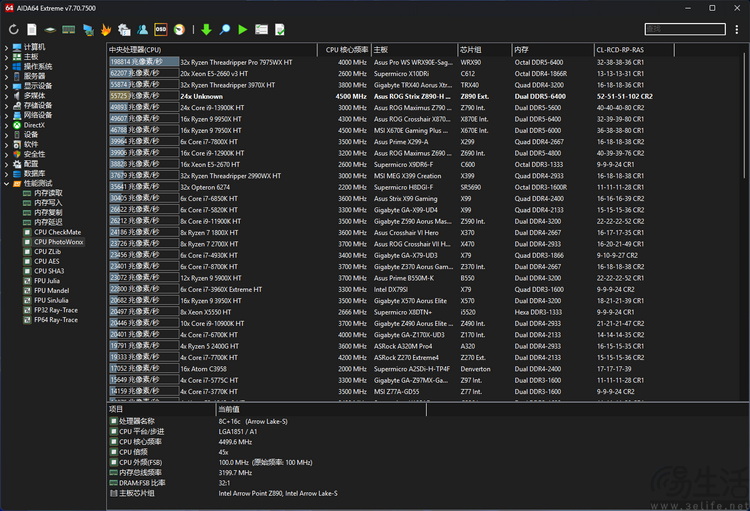Viewport: 750px width, 511px height.
Task: Expand the 显示设备 tree node
Action: 6,86
